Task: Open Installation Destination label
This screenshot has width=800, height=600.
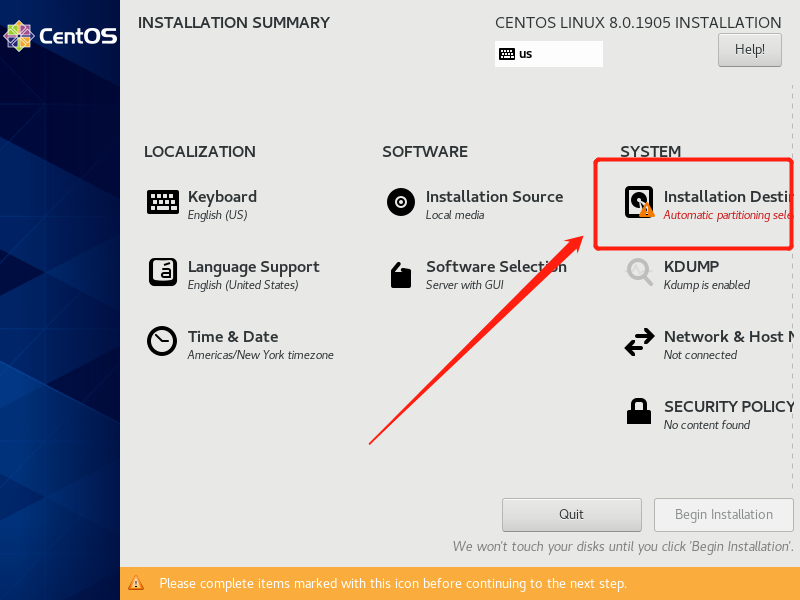Action: (x=729, y=196)
